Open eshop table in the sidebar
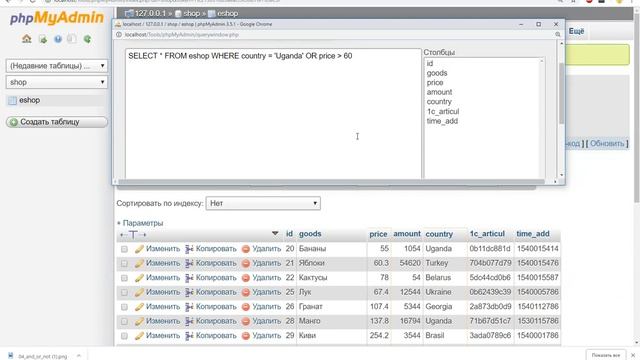The image size is (640, 360). pyautogui.click(x=29, y=100)
